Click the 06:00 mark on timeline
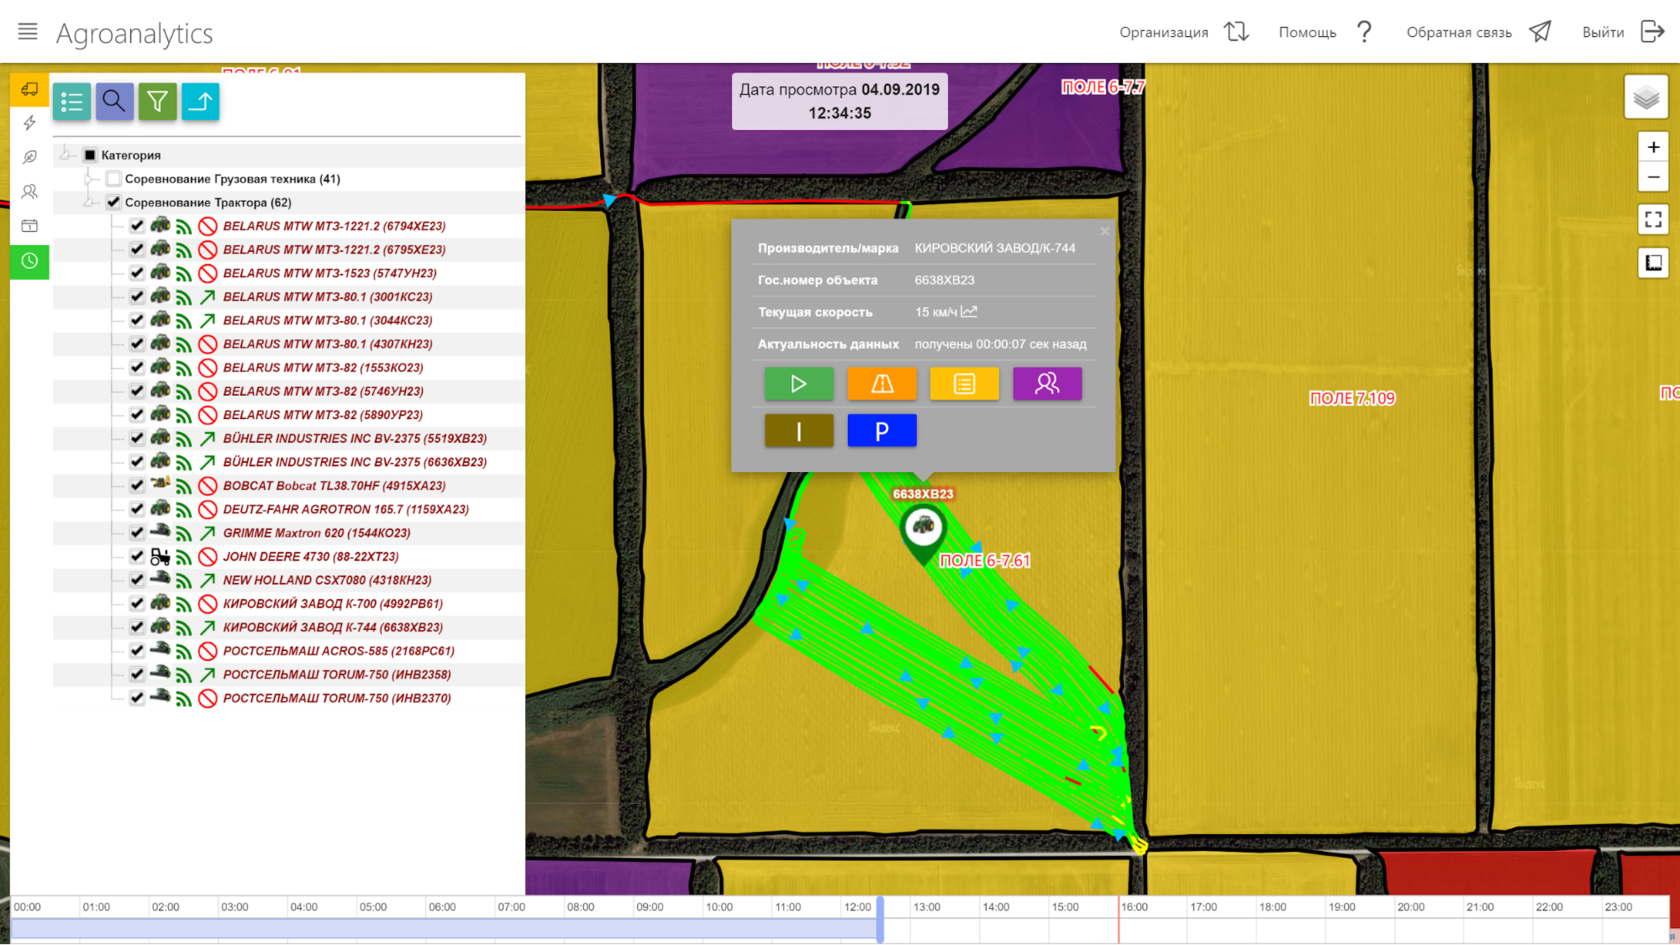 442,907
